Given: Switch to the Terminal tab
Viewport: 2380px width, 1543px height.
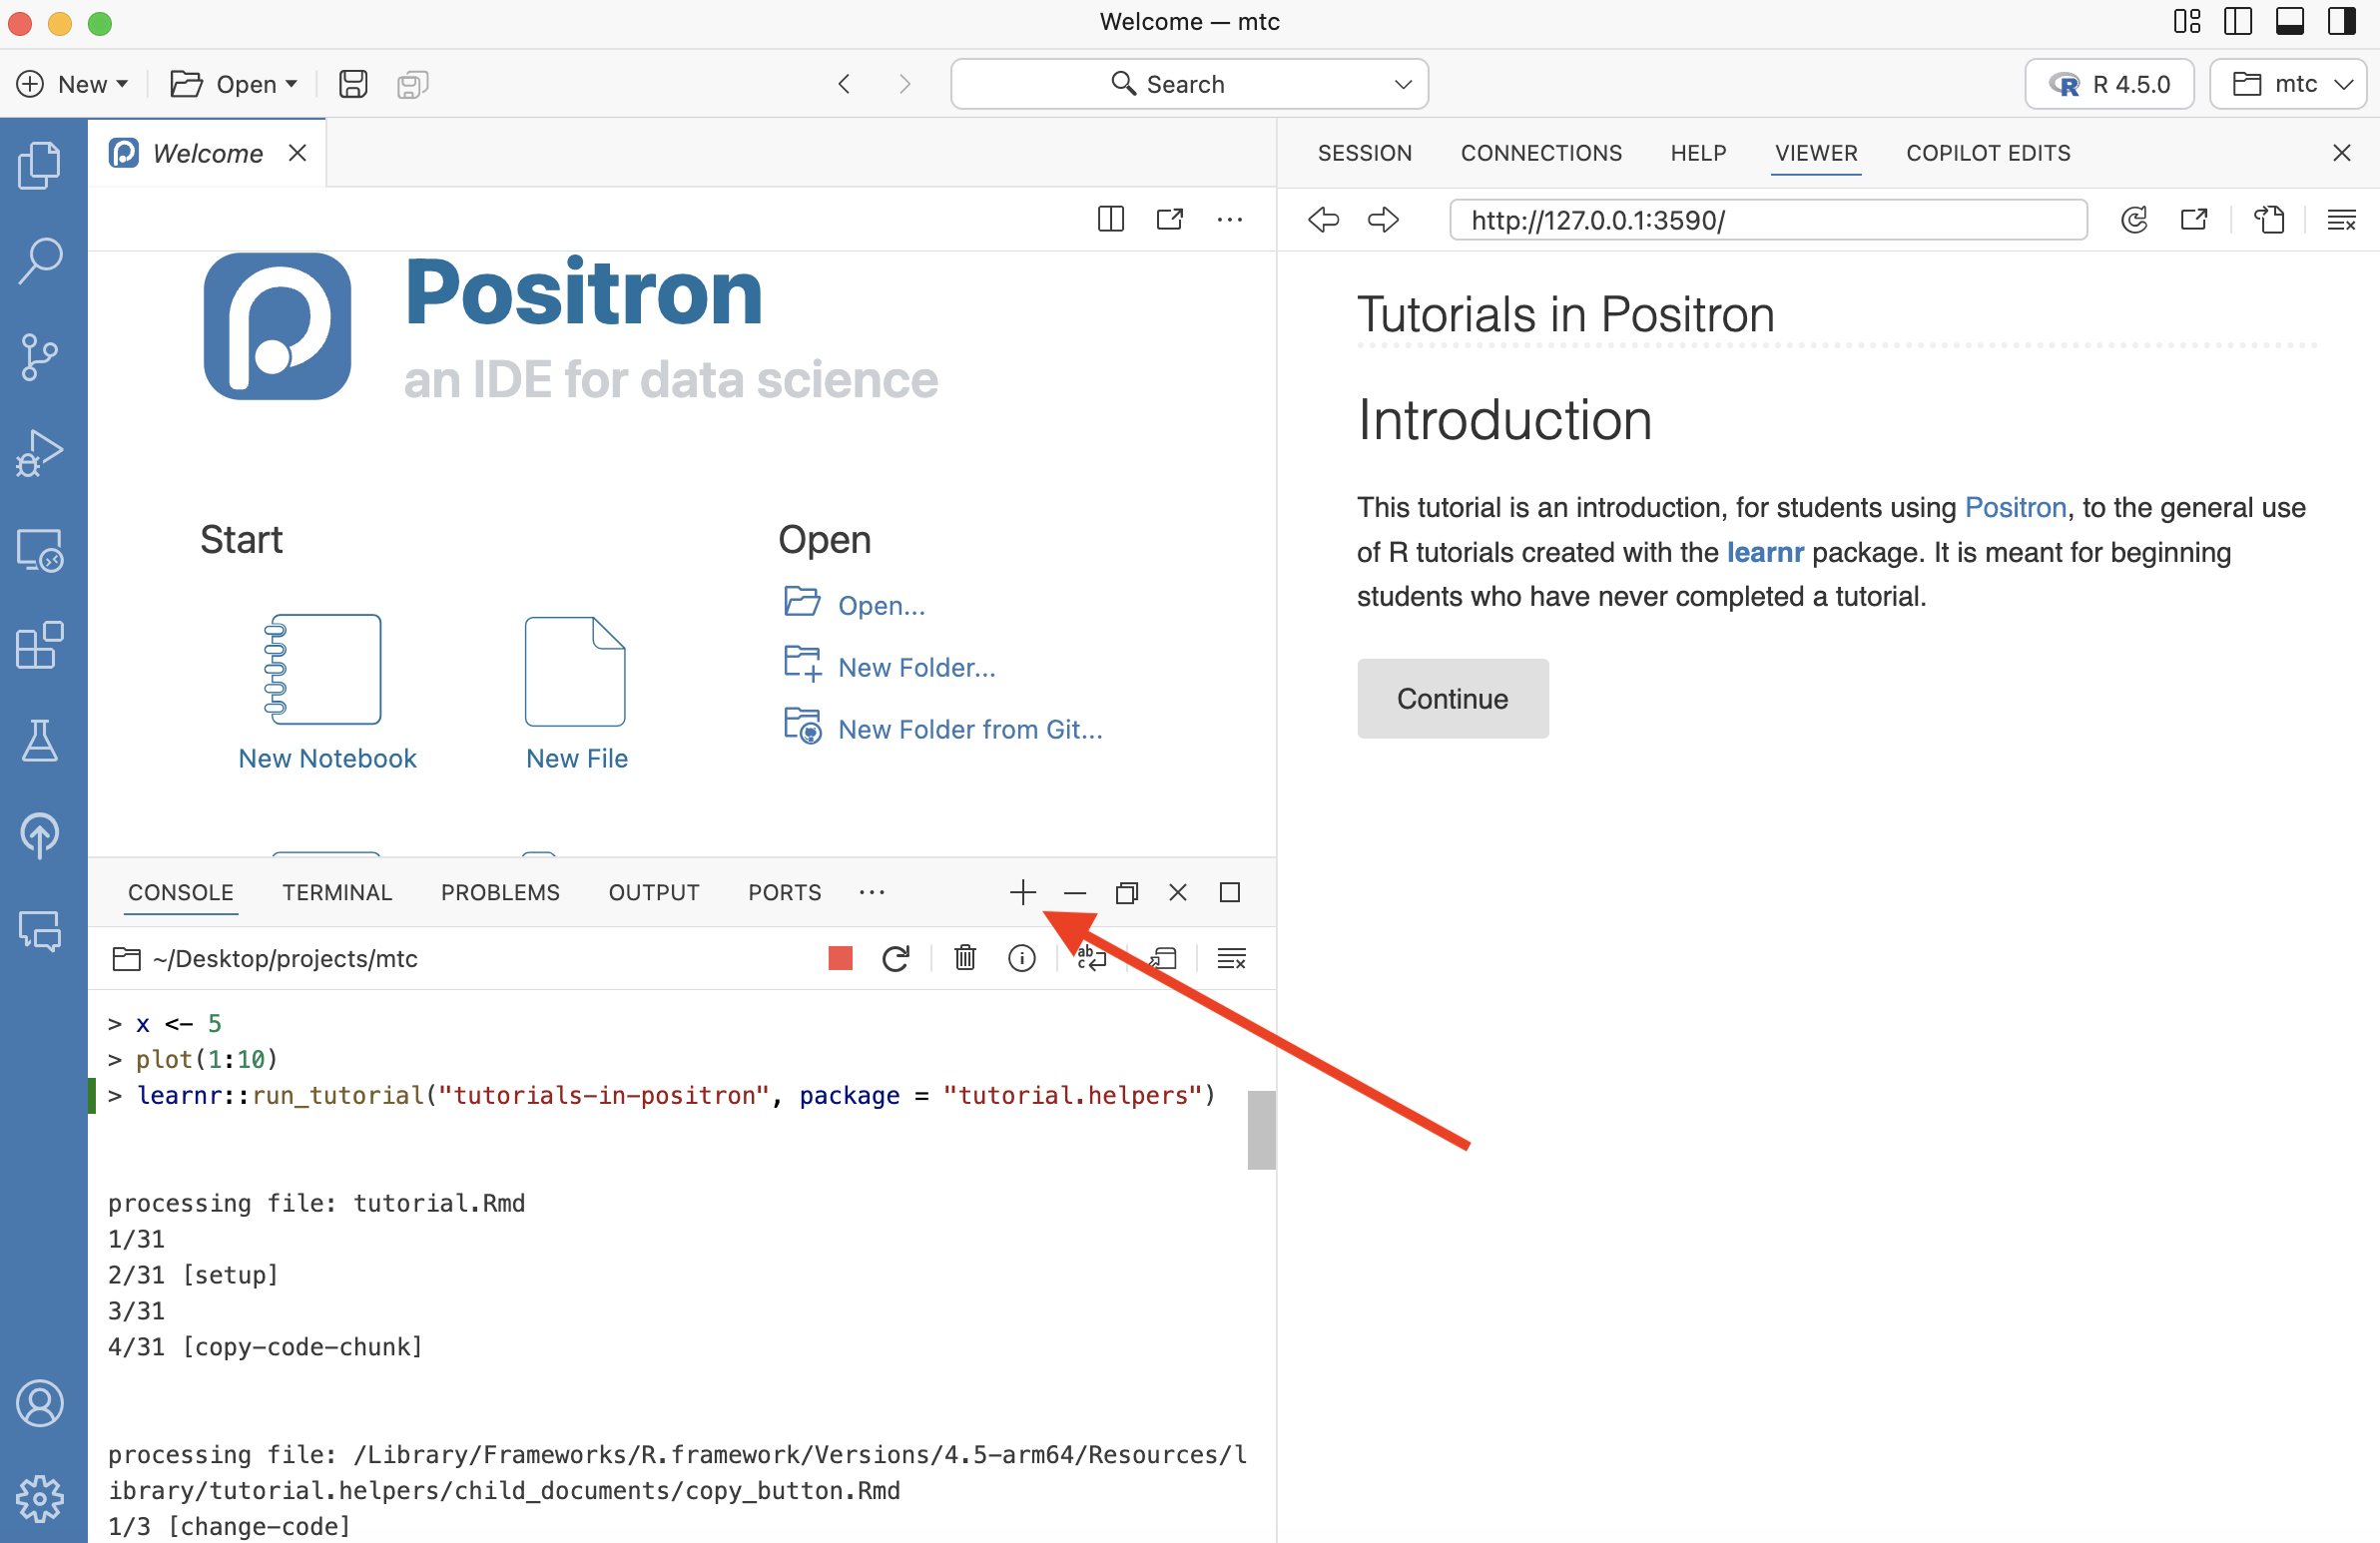Looking at the screenshot, I should pyautogui.click(x=337, y=892).
